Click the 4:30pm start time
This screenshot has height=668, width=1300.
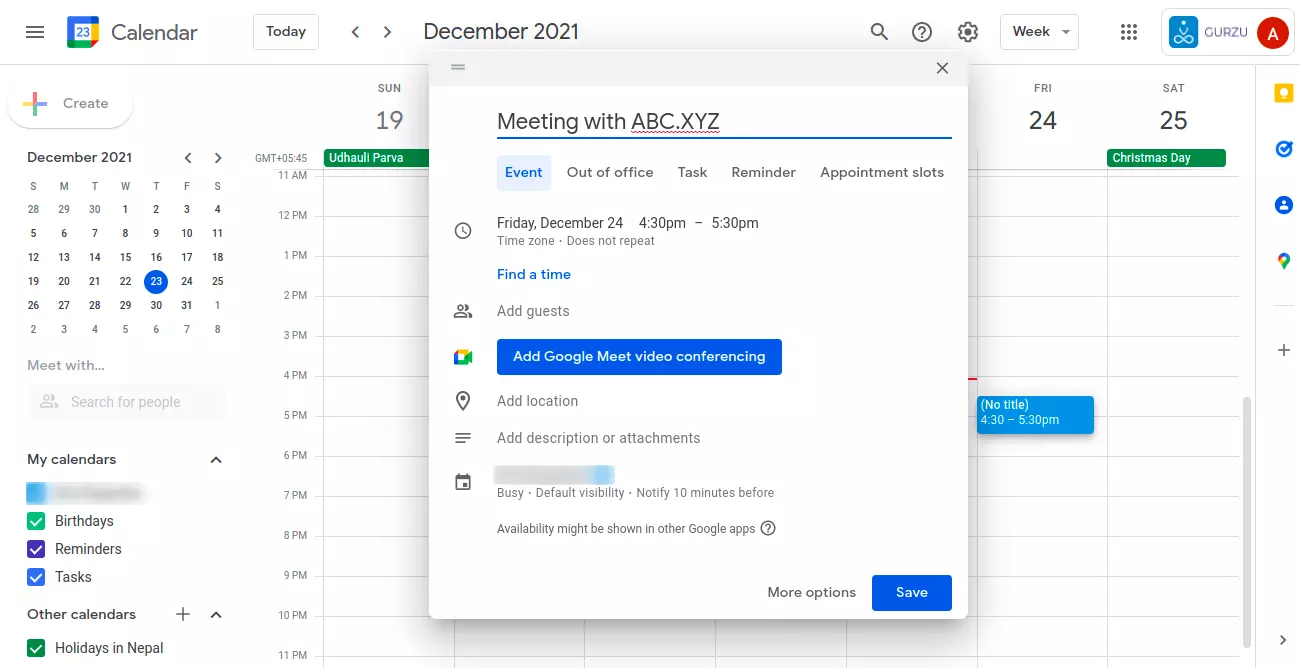click(x=662, y=223)
